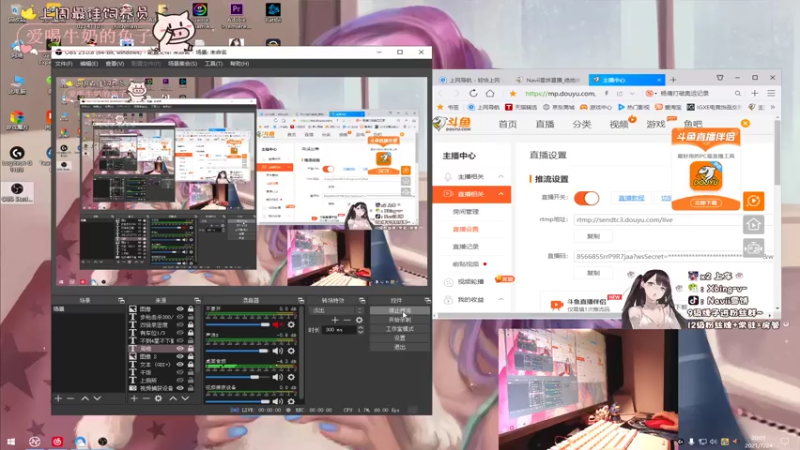Click the grey house float icon on the Douyu page

tap(754, 224)
